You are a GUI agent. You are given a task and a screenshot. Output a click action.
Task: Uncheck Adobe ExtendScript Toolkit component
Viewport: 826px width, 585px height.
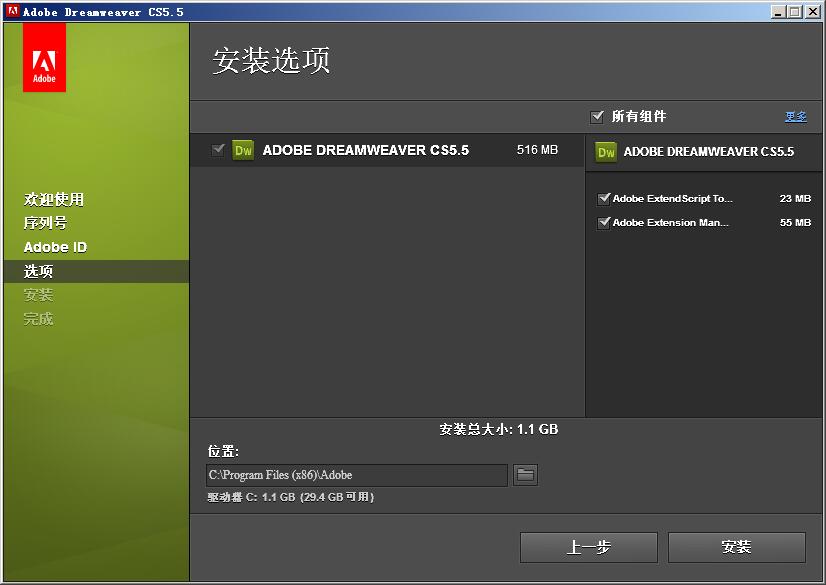[604, 199]
